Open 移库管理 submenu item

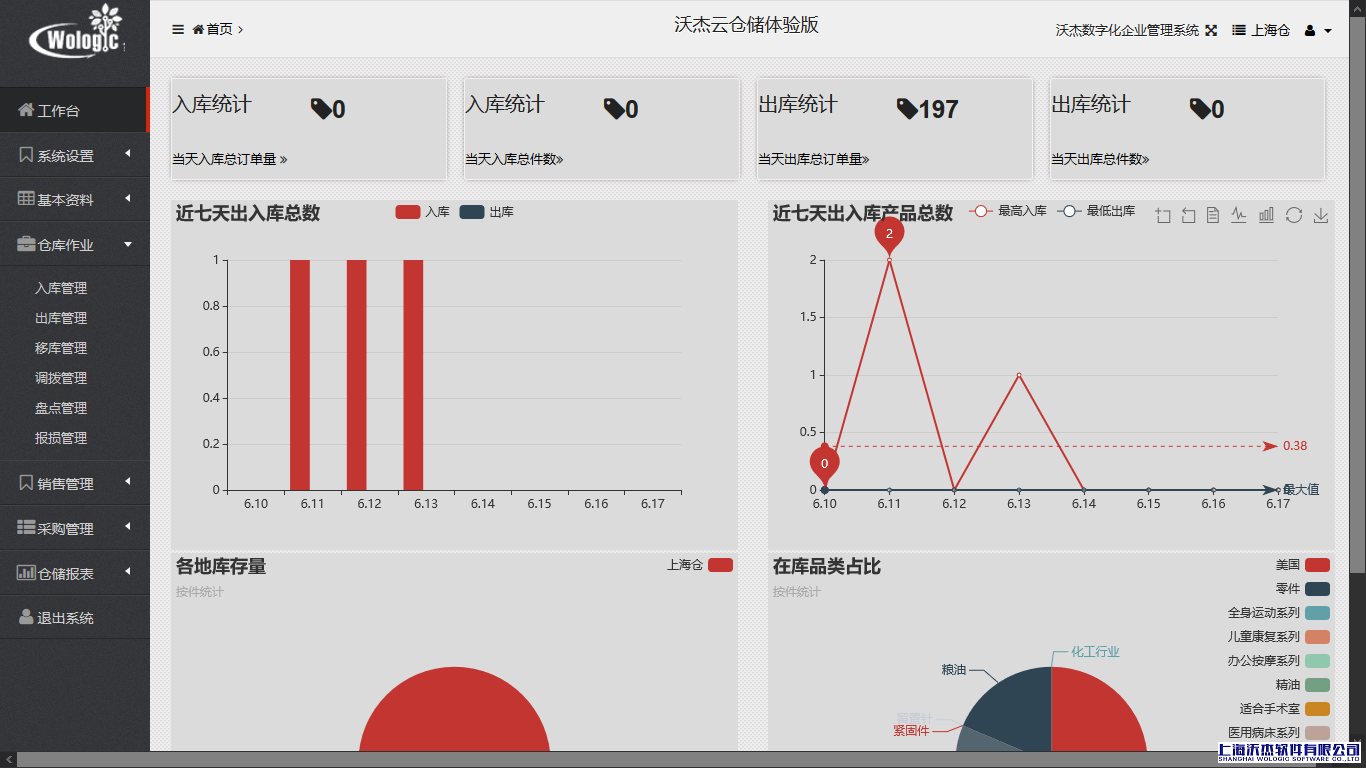point(61,348)
